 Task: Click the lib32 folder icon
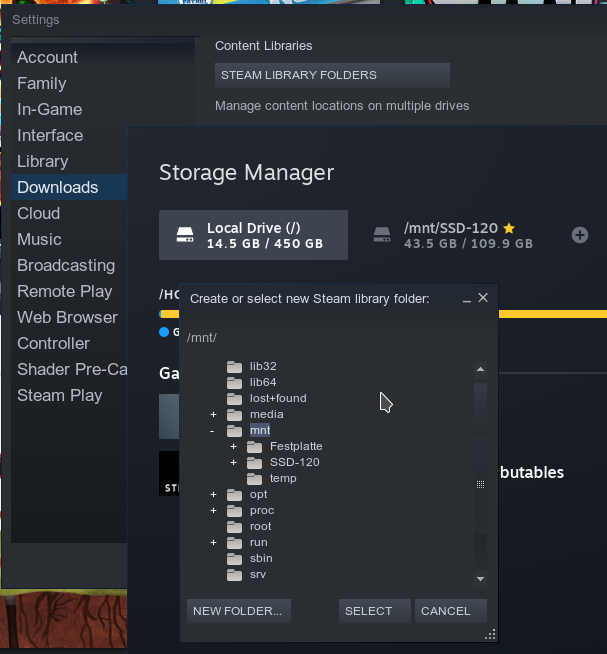click(x=234, y=367)
